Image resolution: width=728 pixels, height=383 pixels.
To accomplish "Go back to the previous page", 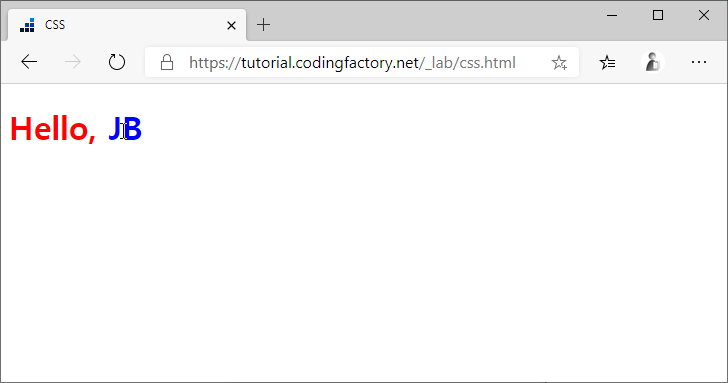I will pyautogui.click(x=29, y=62).
